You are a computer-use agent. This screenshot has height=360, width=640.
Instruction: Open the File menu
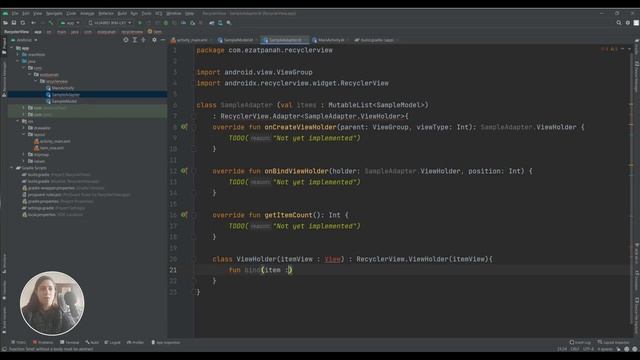[15, 13]
